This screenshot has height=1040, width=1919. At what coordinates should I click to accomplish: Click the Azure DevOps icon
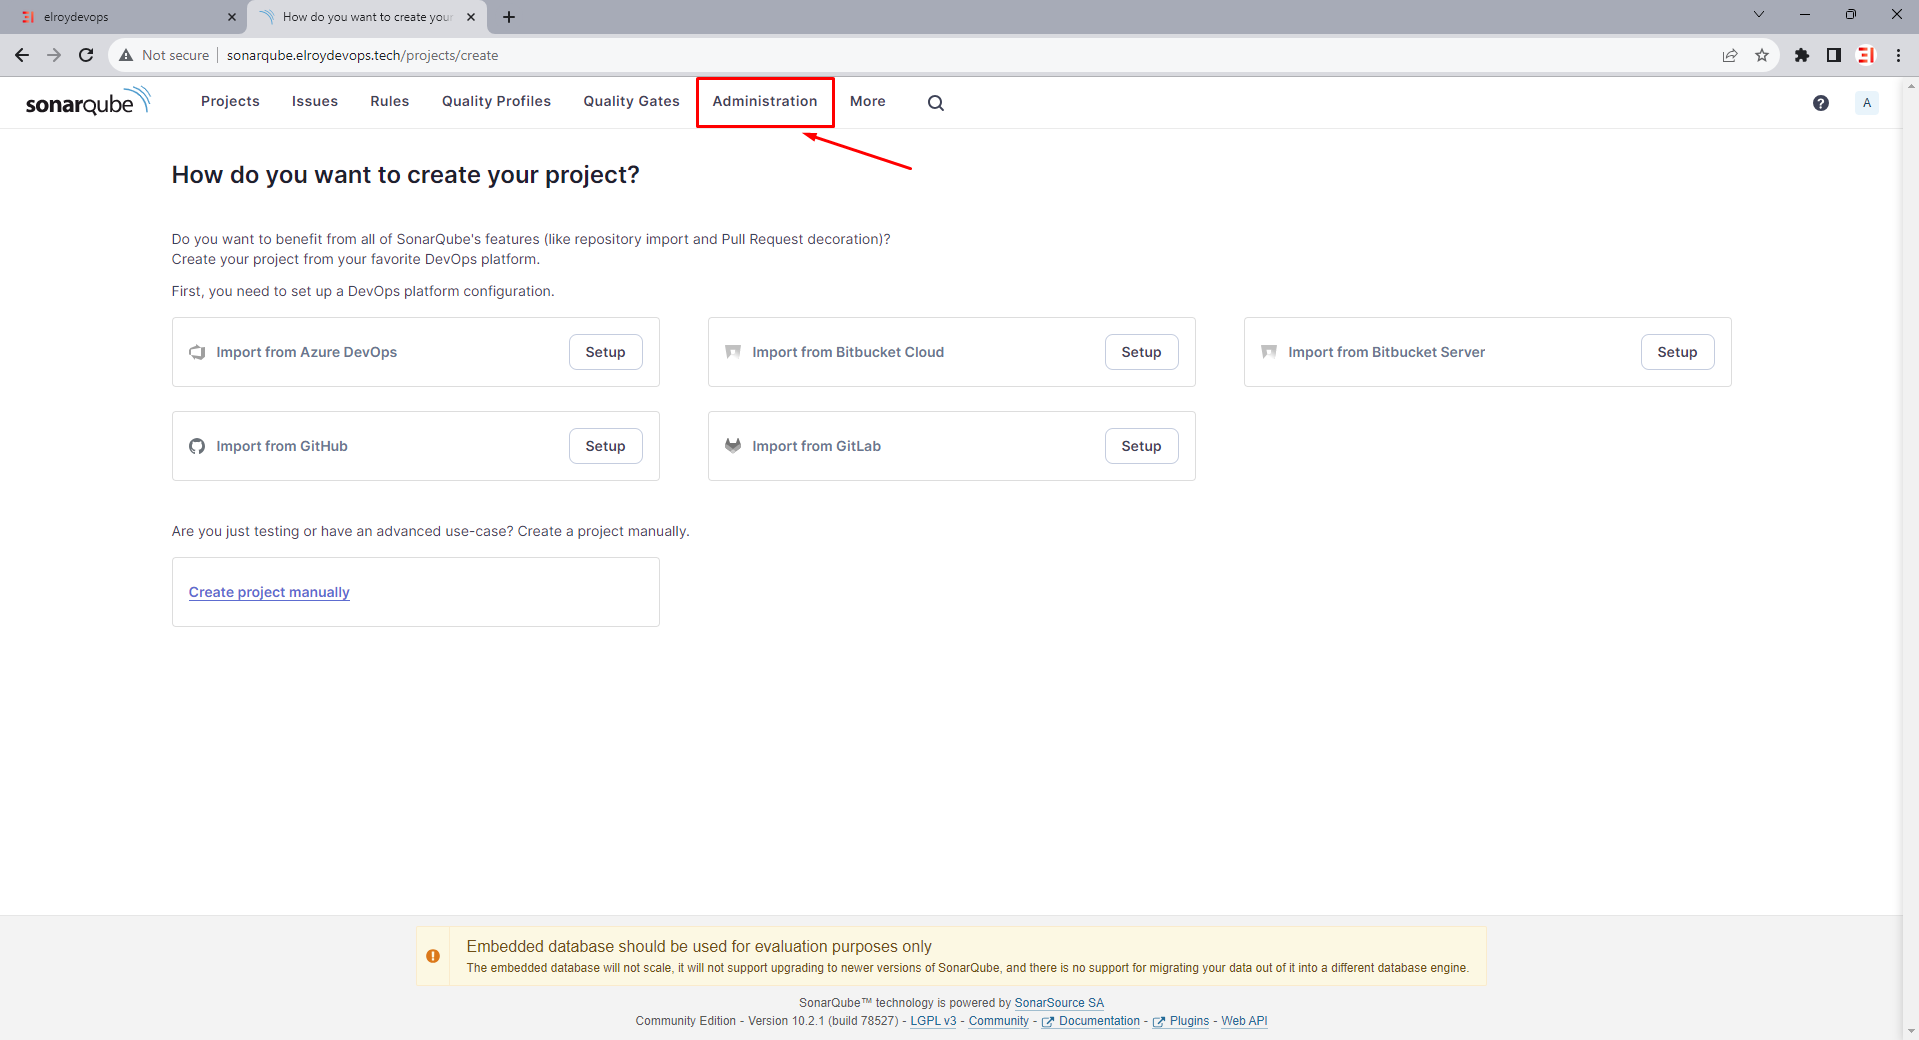tap(197, 352)
